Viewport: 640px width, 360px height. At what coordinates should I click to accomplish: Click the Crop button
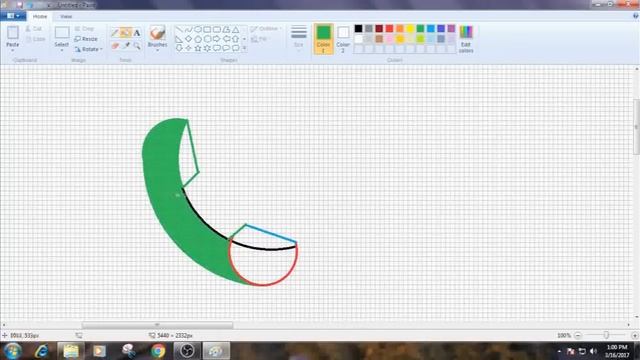pyautogui.click(x=84, y=29)
